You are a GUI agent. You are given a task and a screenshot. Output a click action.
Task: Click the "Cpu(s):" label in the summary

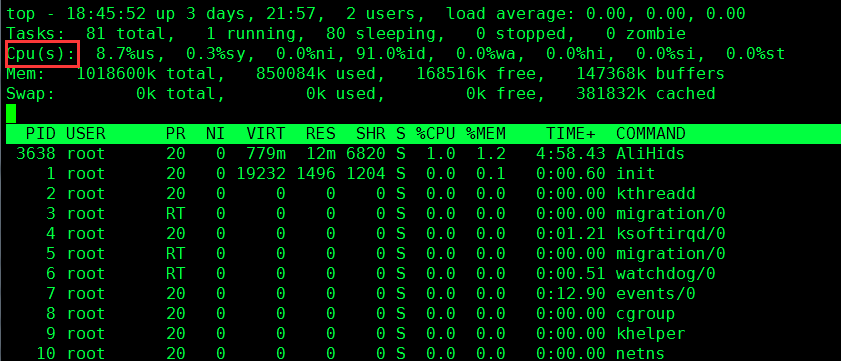pyautogui.click(x=42, y=54)
